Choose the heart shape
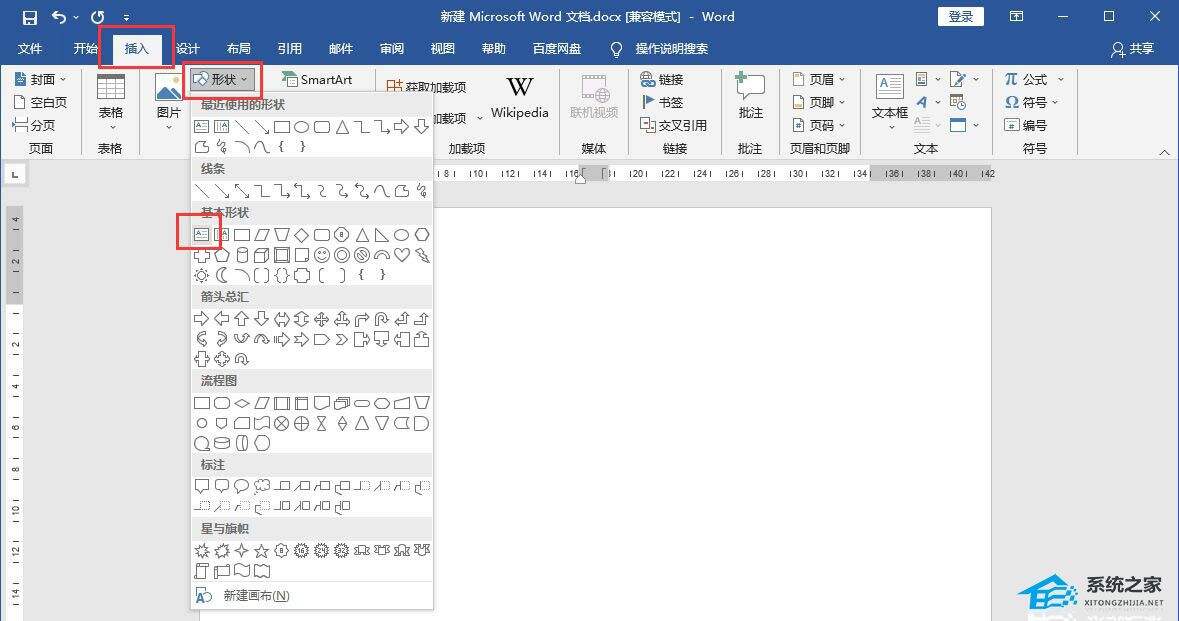Screen dimensions: 1179x621 [x=402, y=255]
